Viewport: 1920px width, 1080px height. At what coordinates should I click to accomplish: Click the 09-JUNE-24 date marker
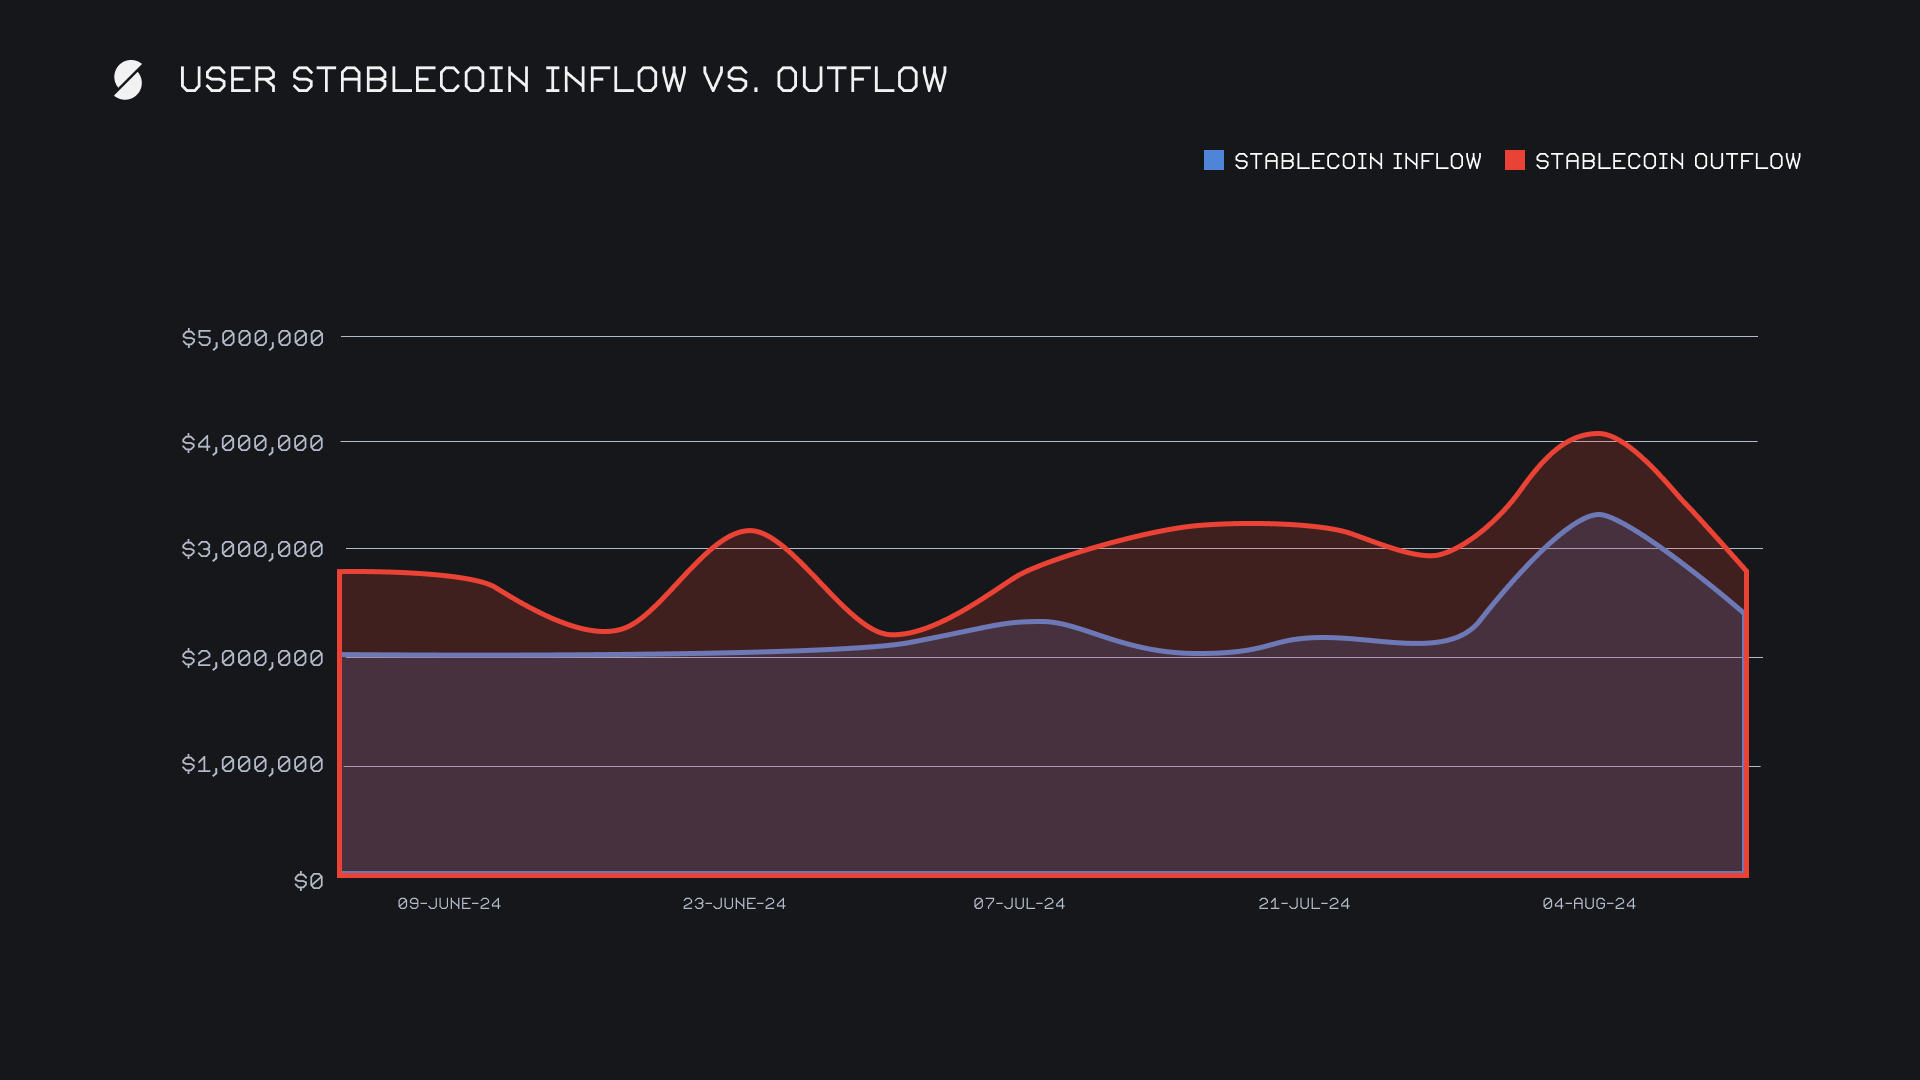click(x=449, y=904)
